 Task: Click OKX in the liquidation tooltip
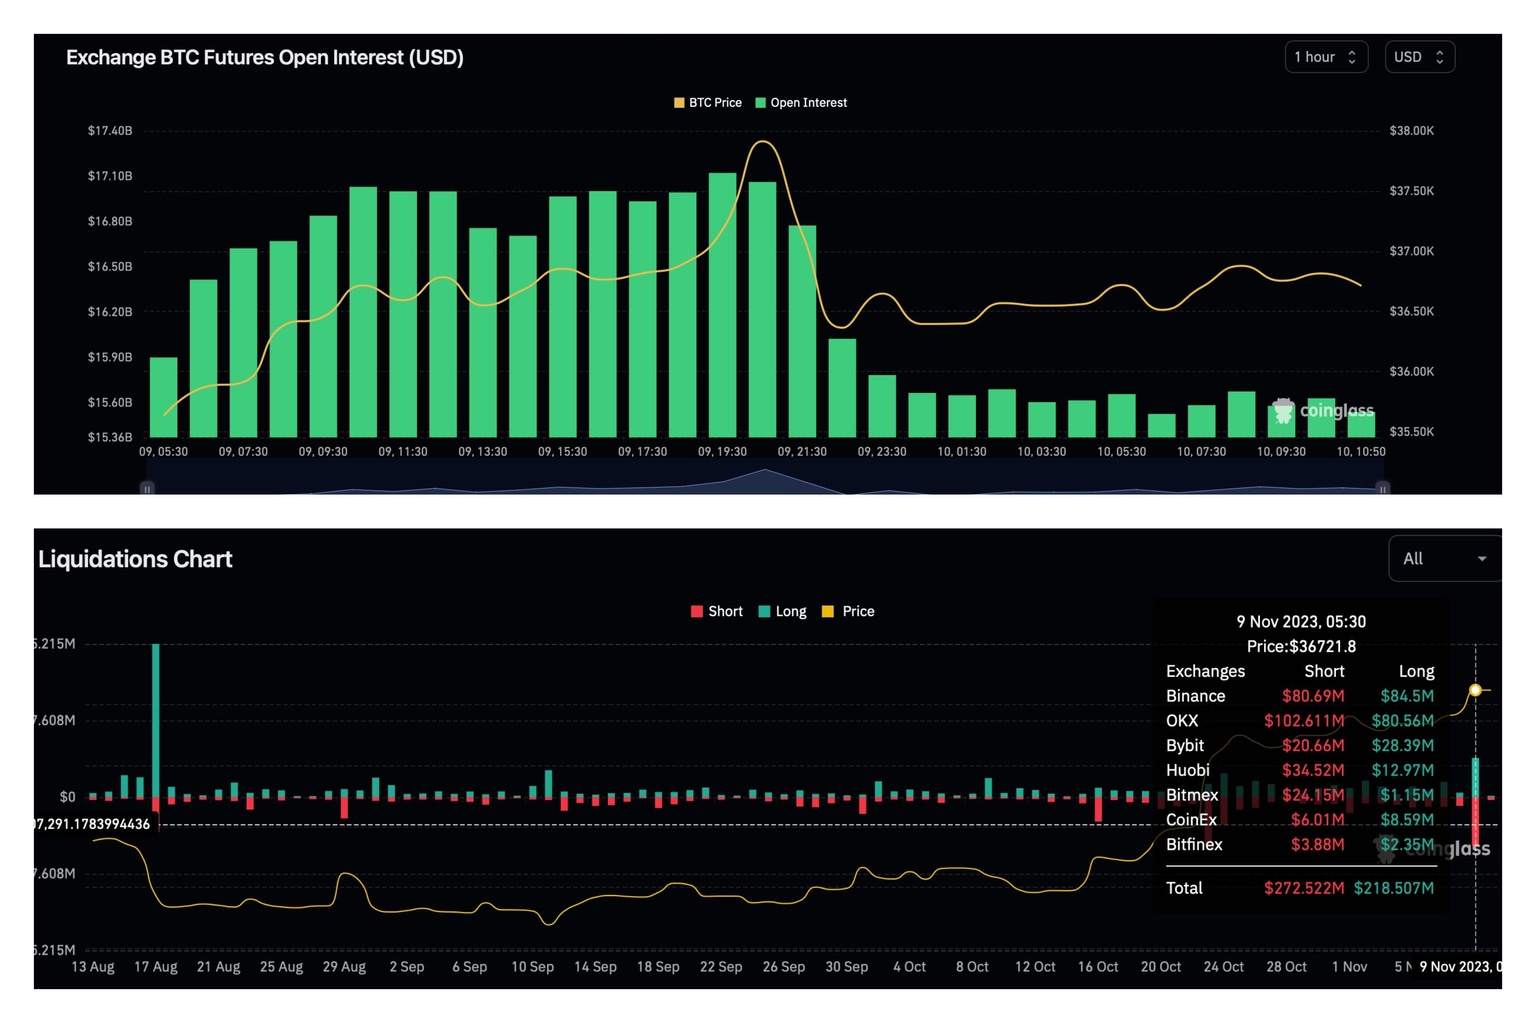(x=1181, y=720)
